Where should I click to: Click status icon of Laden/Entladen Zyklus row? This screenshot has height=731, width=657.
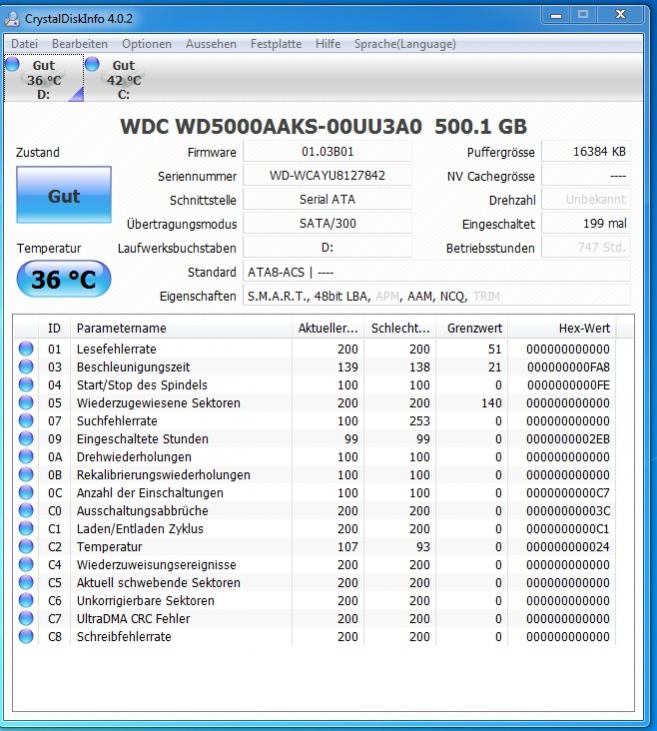pos(26,528)
